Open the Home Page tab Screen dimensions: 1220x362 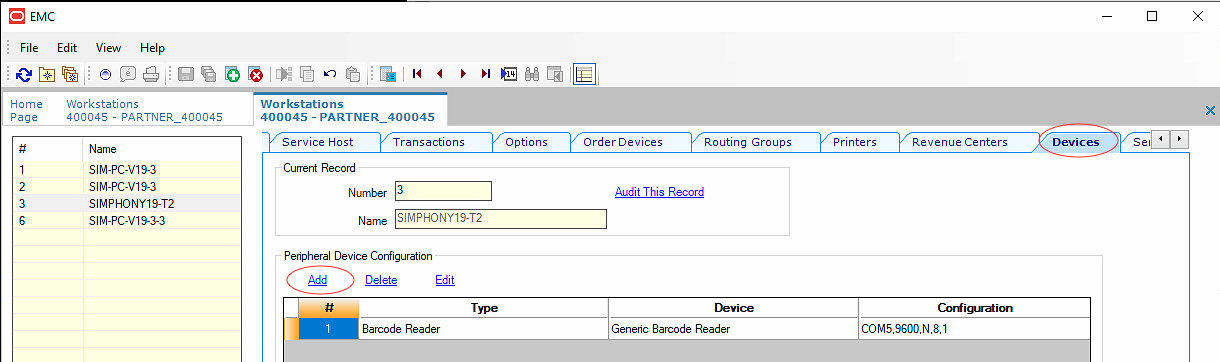click(x=26, y=110)
